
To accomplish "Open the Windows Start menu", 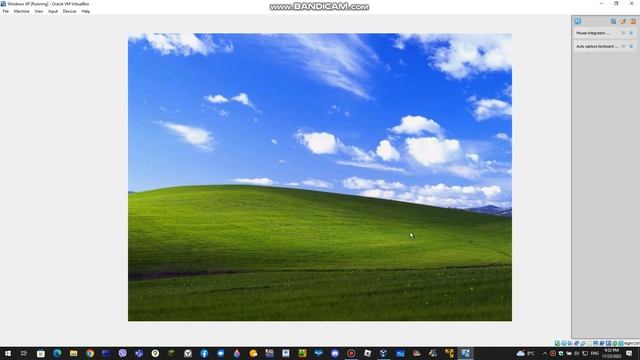I will tap(8, 353).
